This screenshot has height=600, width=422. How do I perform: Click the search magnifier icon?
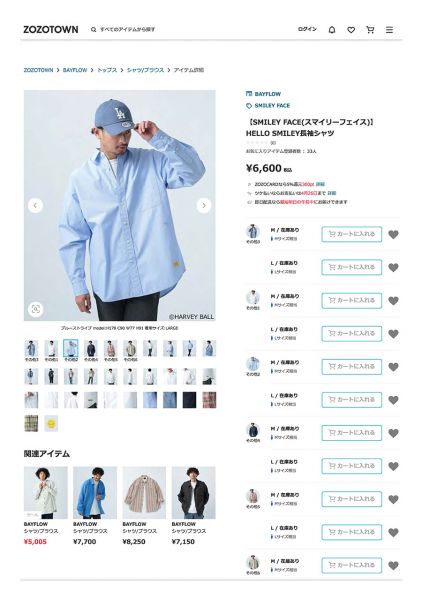[x=93, y=29]
